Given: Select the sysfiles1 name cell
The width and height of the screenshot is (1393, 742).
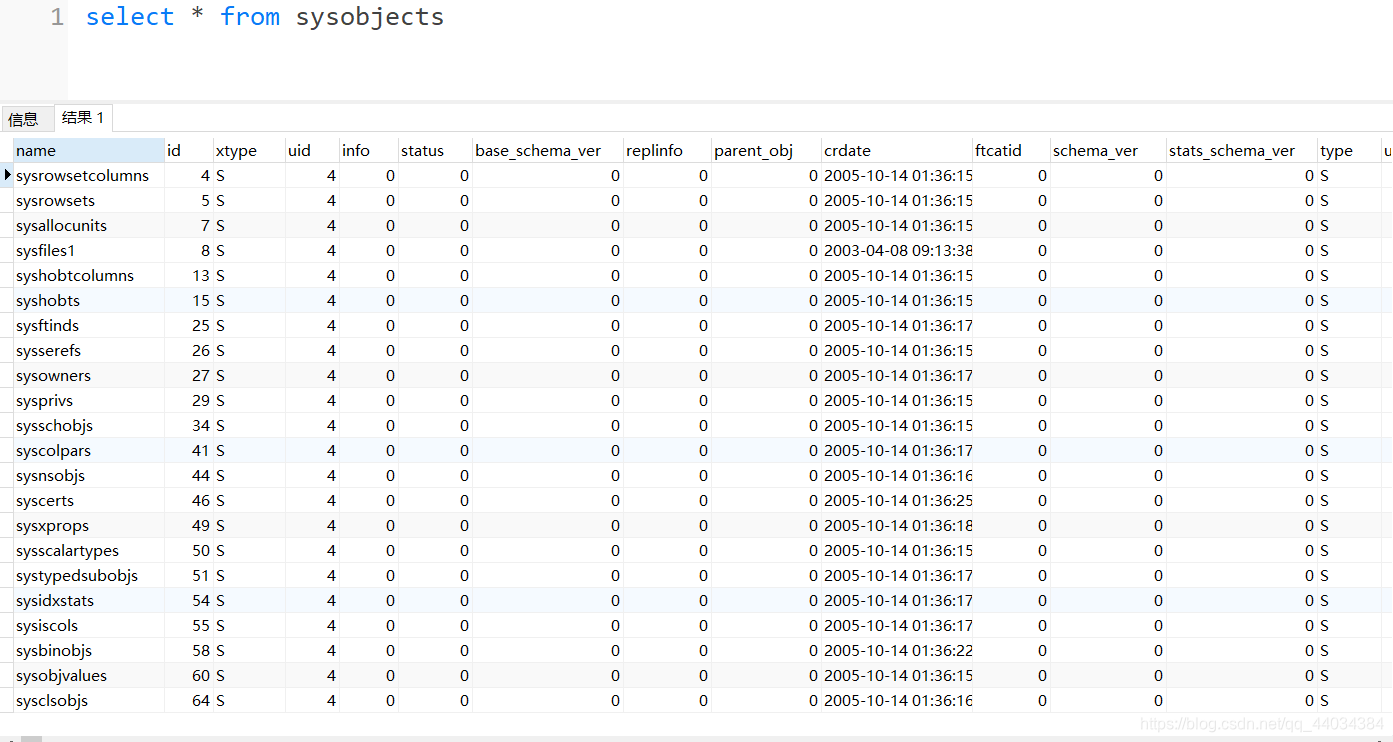Looking at the screenshot, I should (x=89, y=250).
